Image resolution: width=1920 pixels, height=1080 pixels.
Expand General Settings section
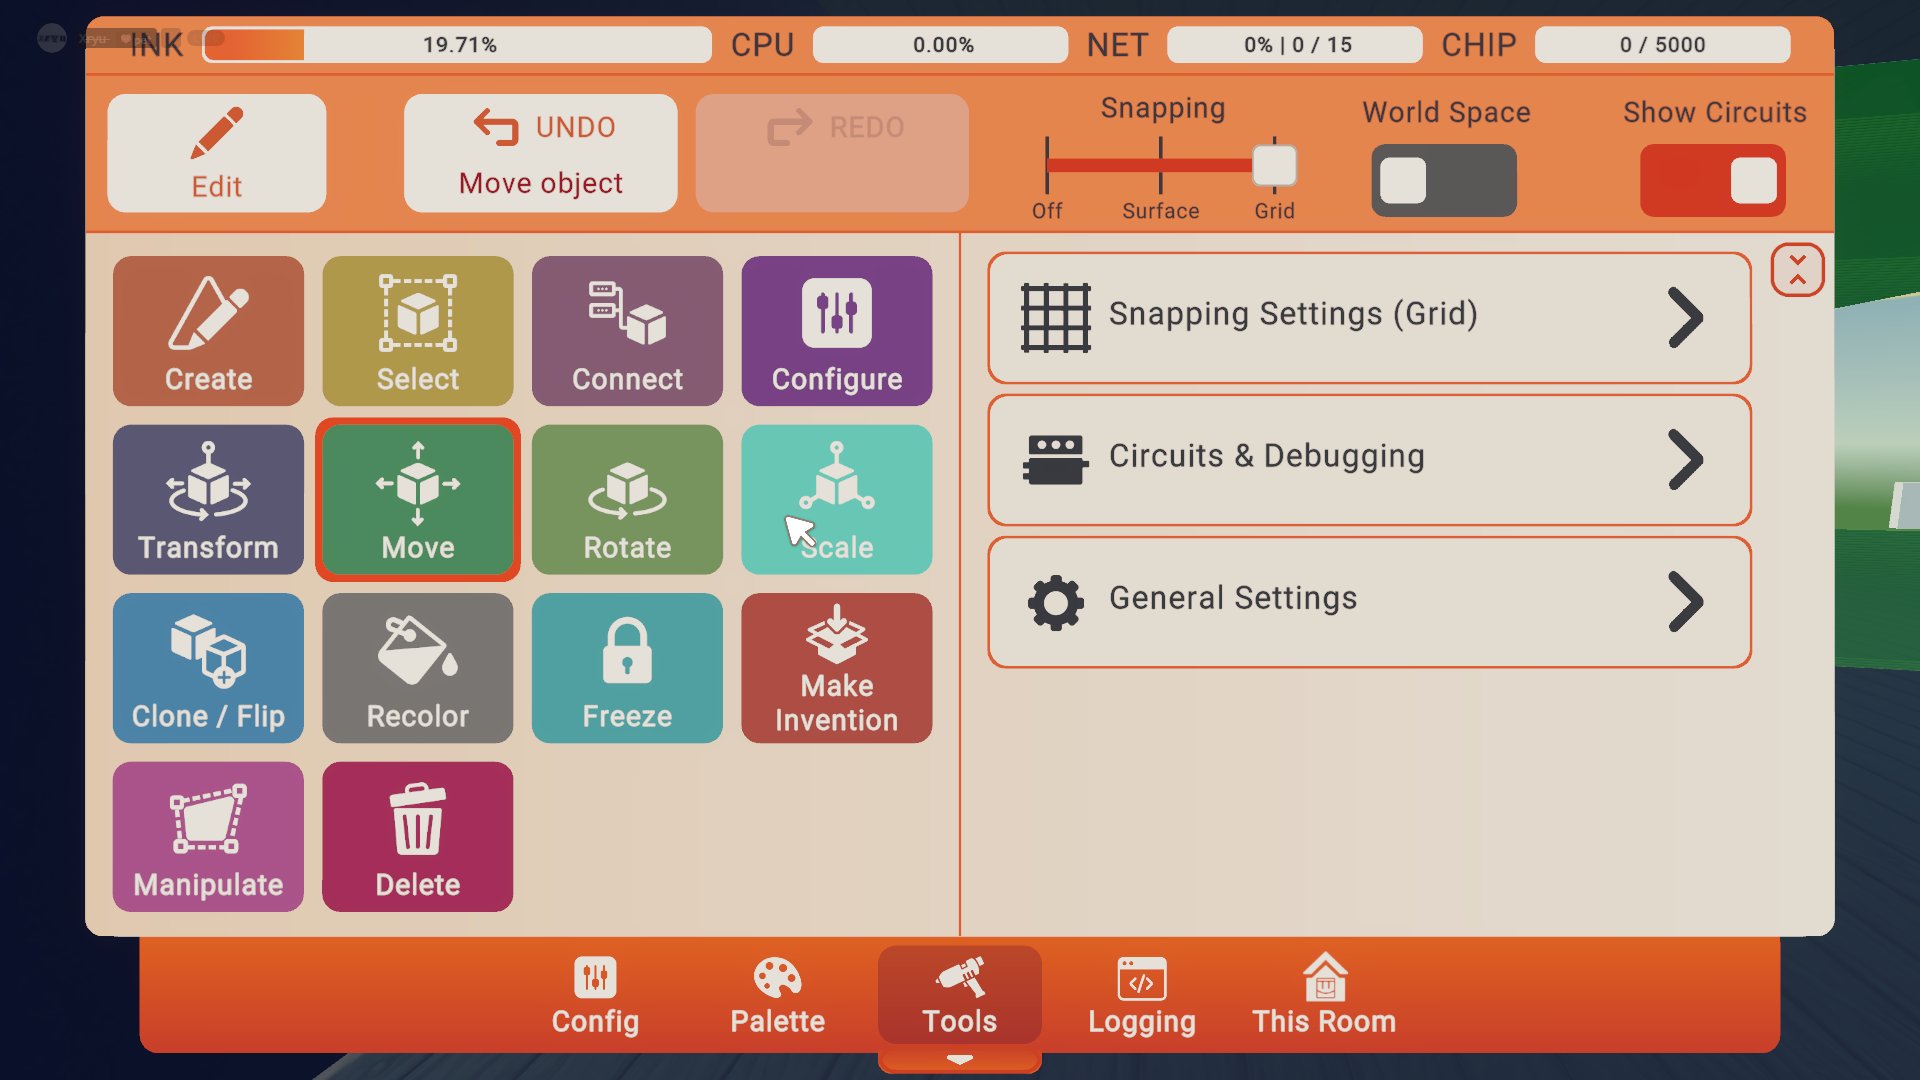(1369, 602)
